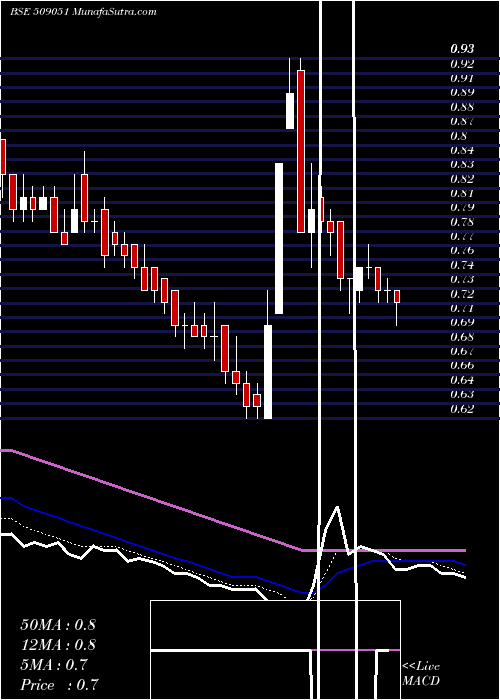
Task: Click the 0.74 price axis label
Action: click(462, 265)
